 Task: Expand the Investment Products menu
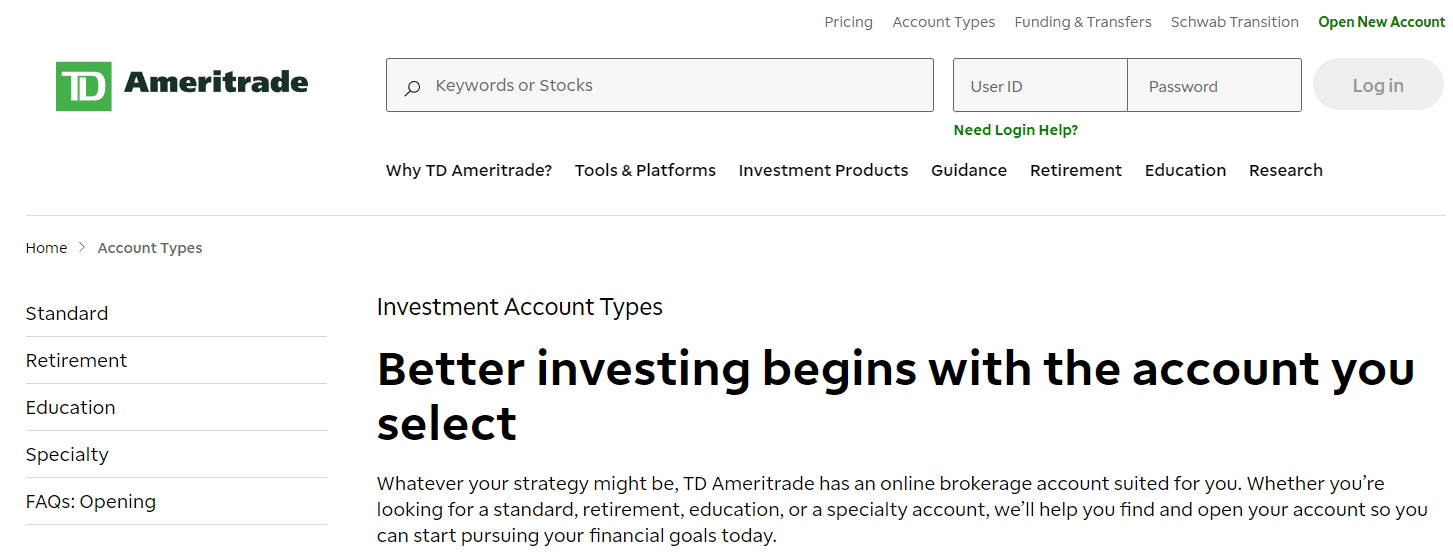point(823,170)
